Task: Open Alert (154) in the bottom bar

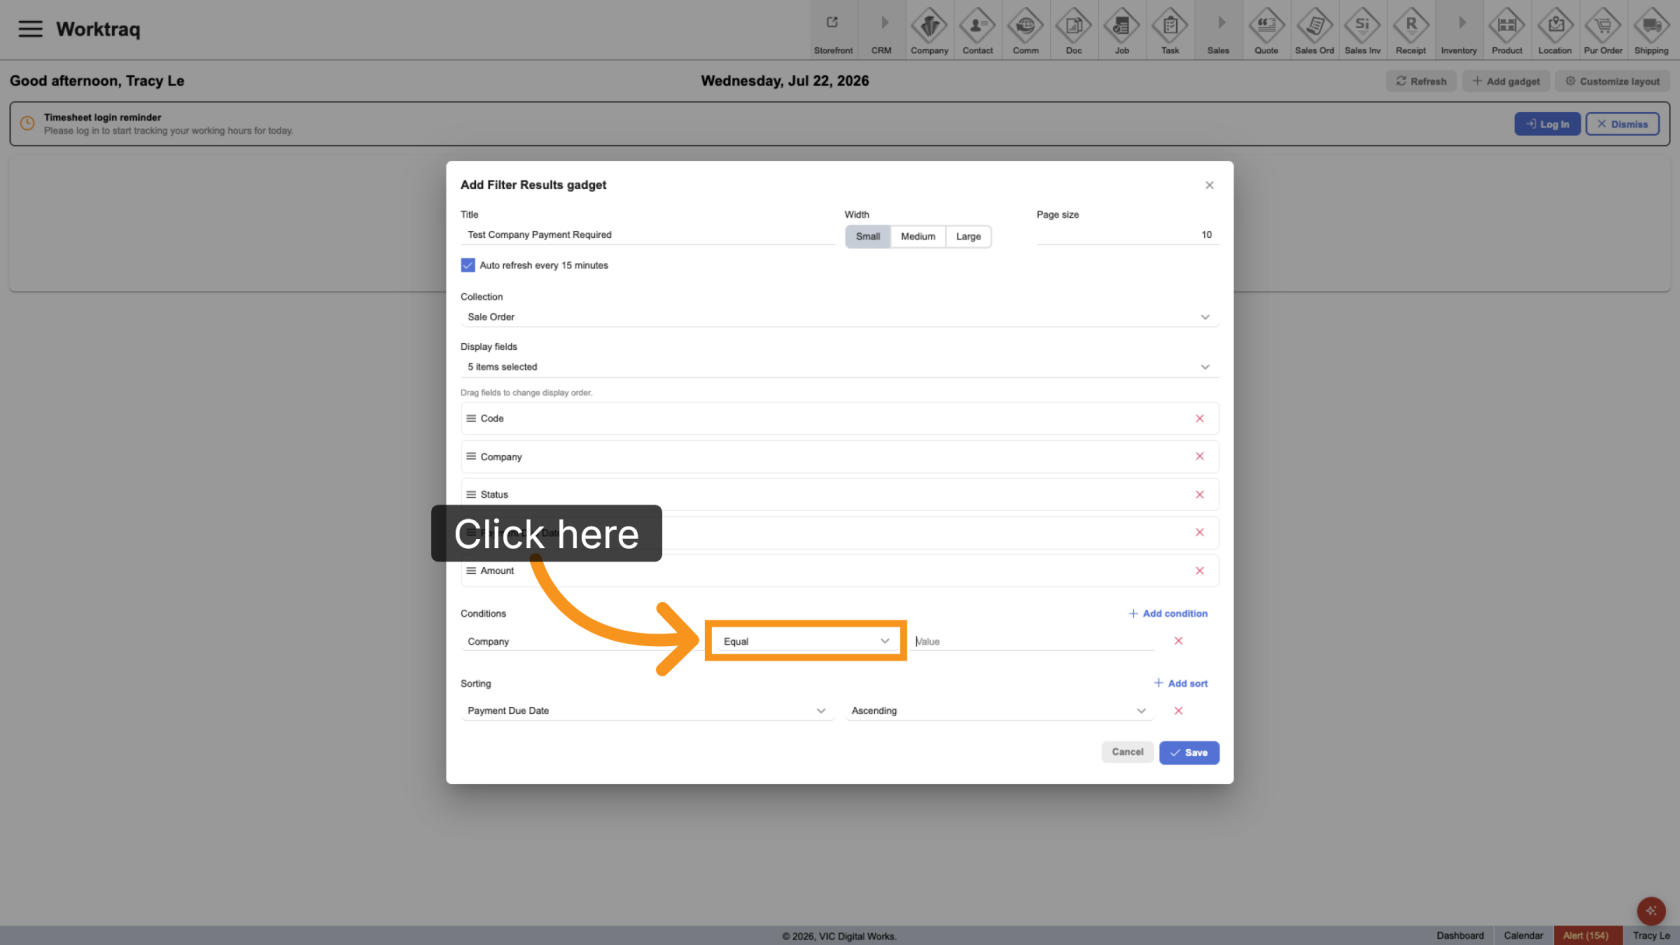Action: (1586, 936)
